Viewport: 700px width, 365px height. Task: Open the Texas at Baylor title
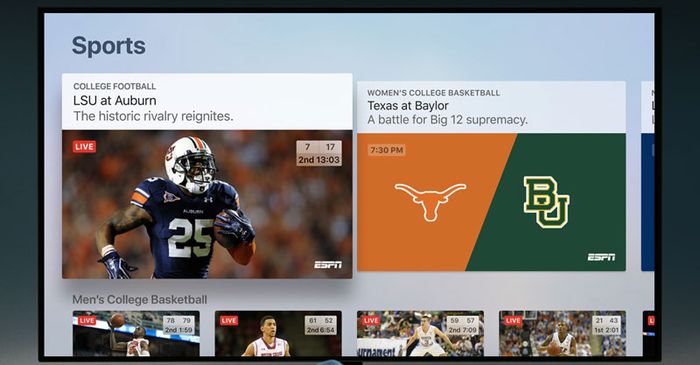(408, 106)
